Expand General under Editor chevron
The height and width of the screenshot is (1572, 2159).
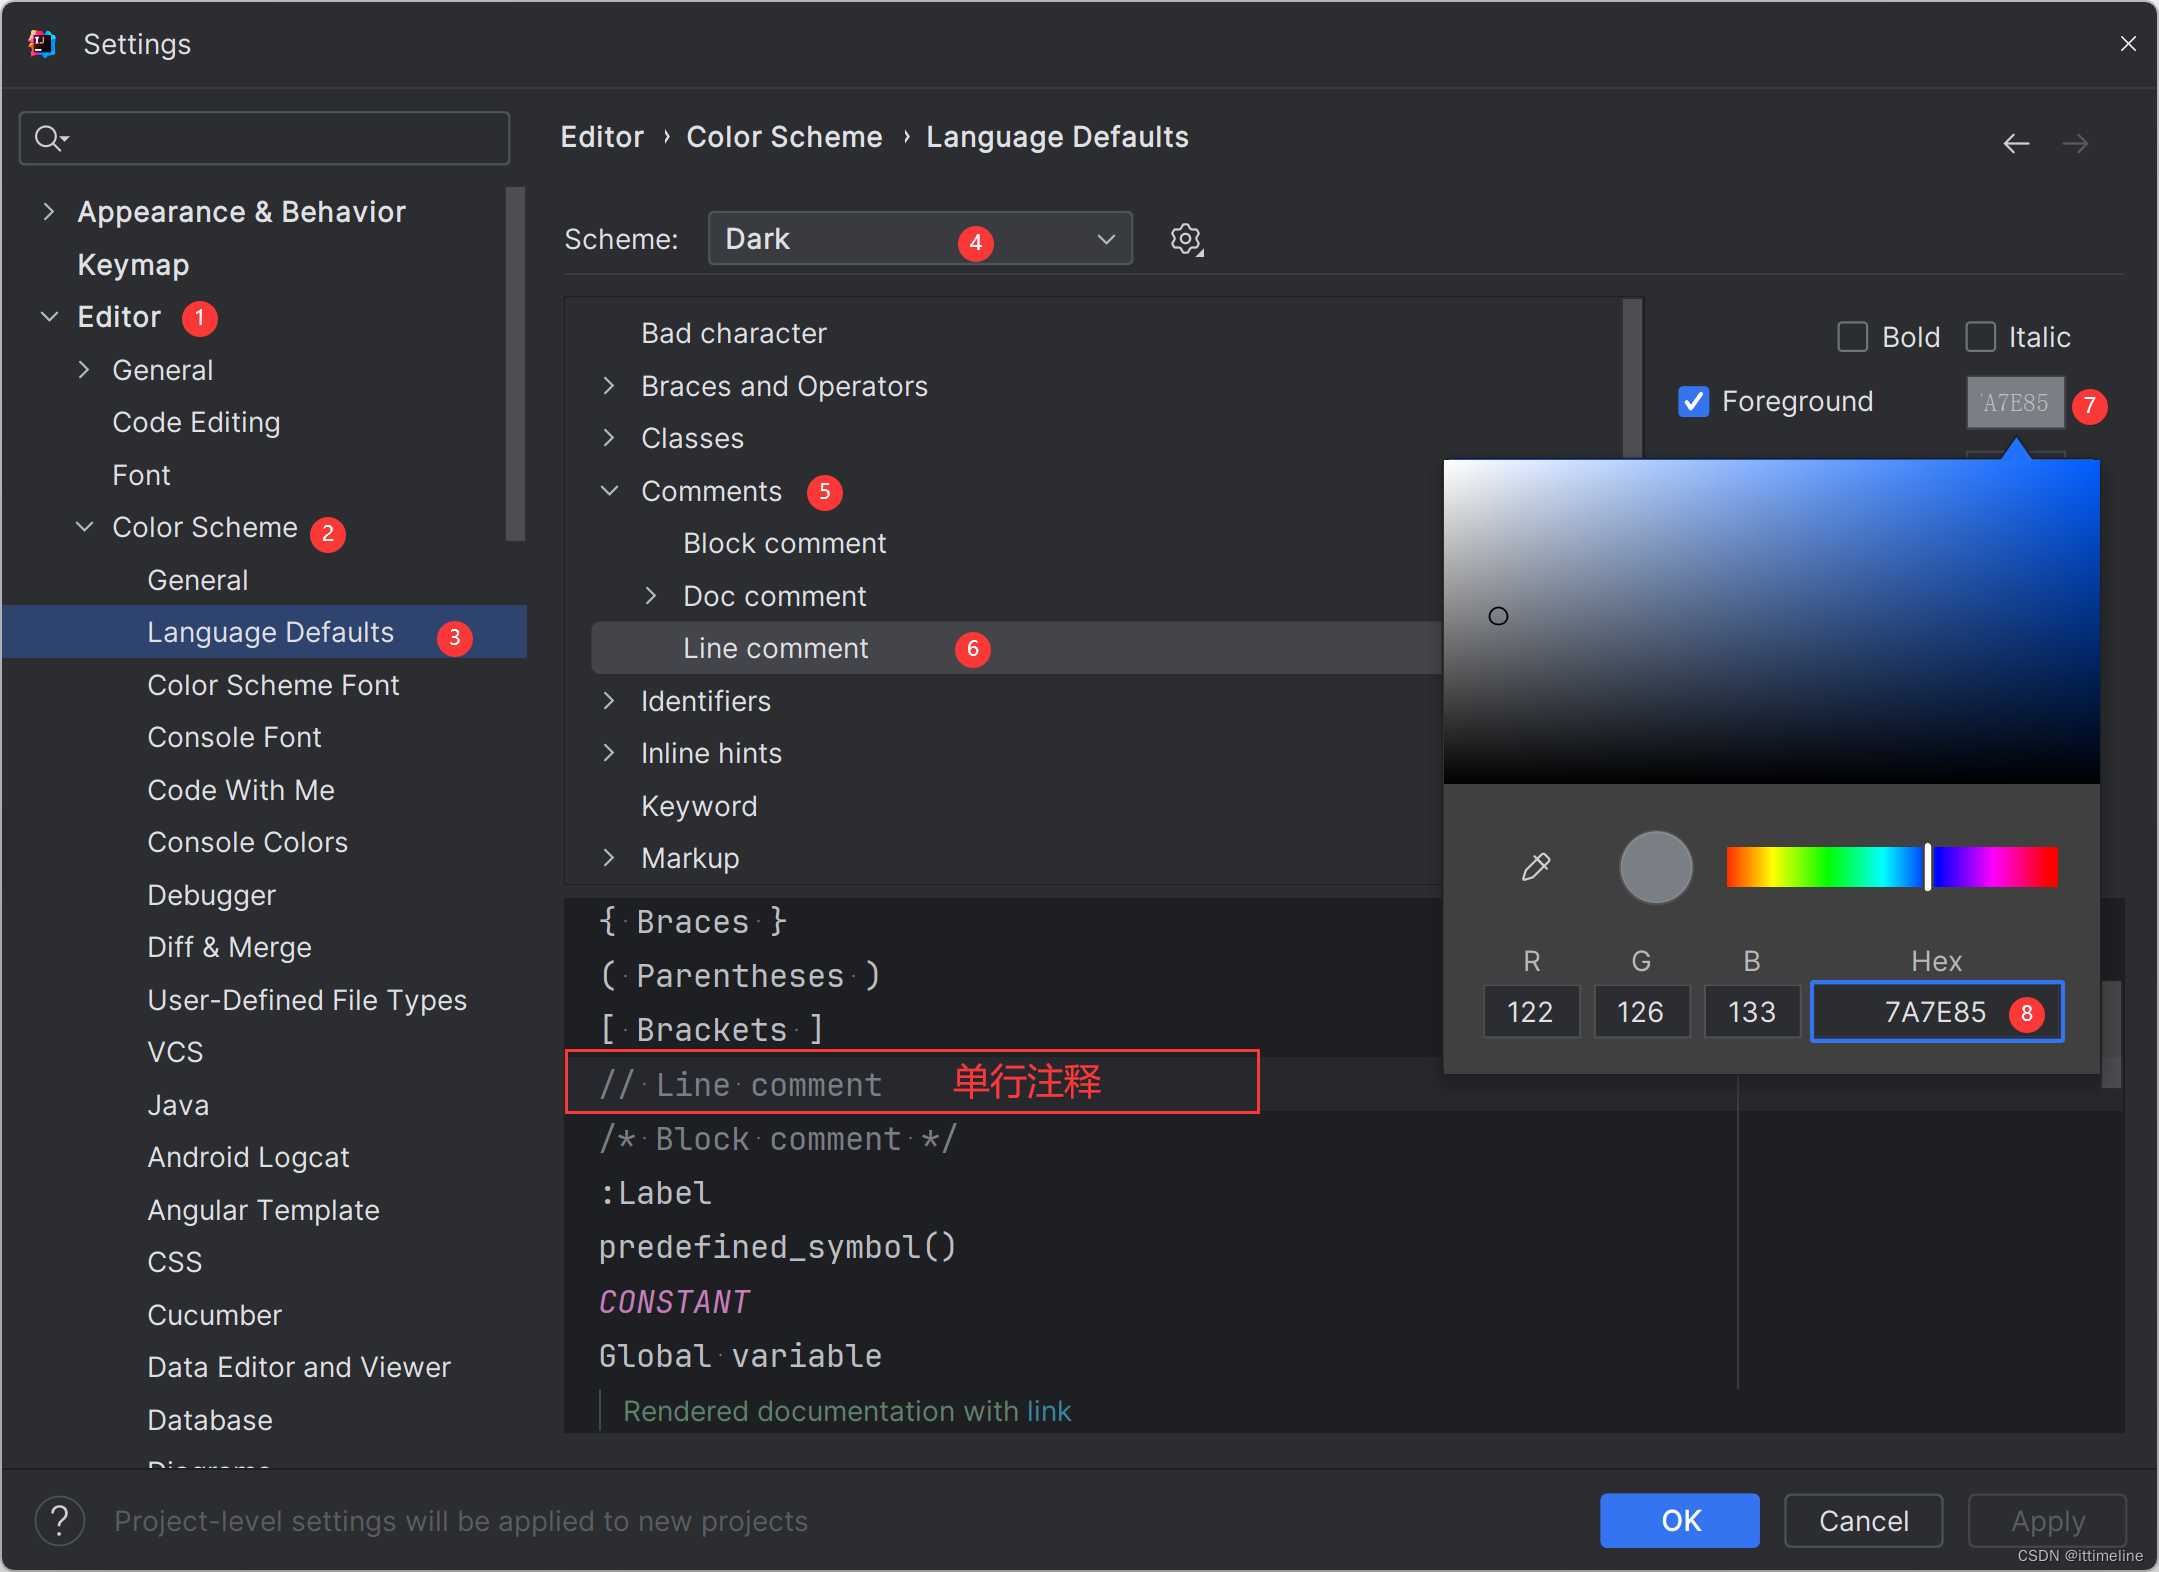[84, 370]
